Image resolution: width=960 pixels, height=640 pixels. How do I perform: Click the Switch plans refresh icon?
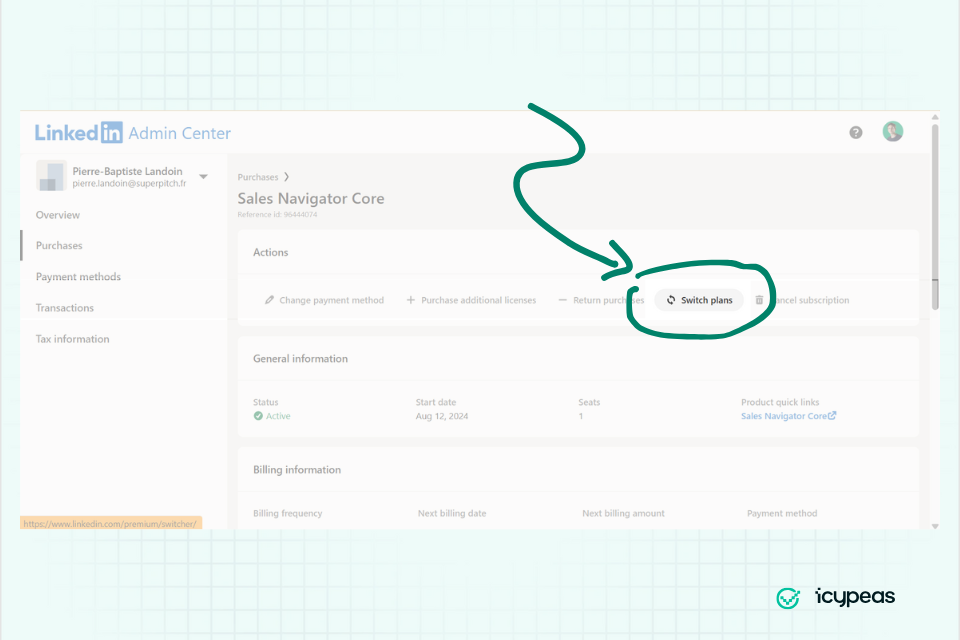click(671, 300)
